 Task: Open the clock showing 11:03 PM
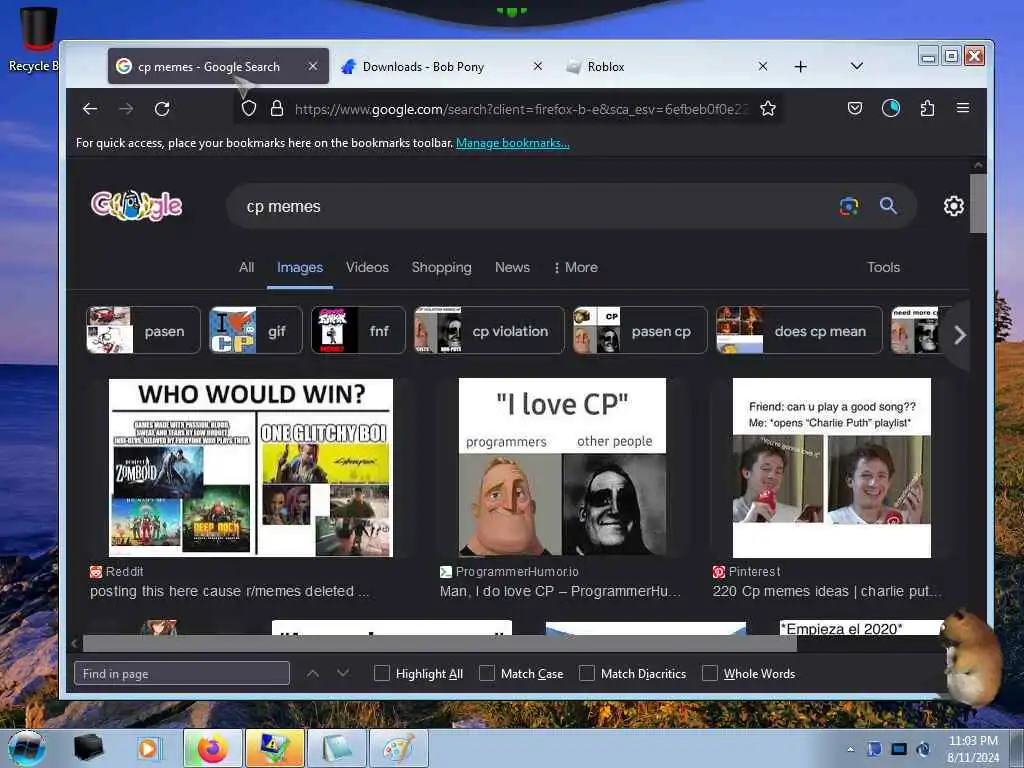click(x=972, y=749)
